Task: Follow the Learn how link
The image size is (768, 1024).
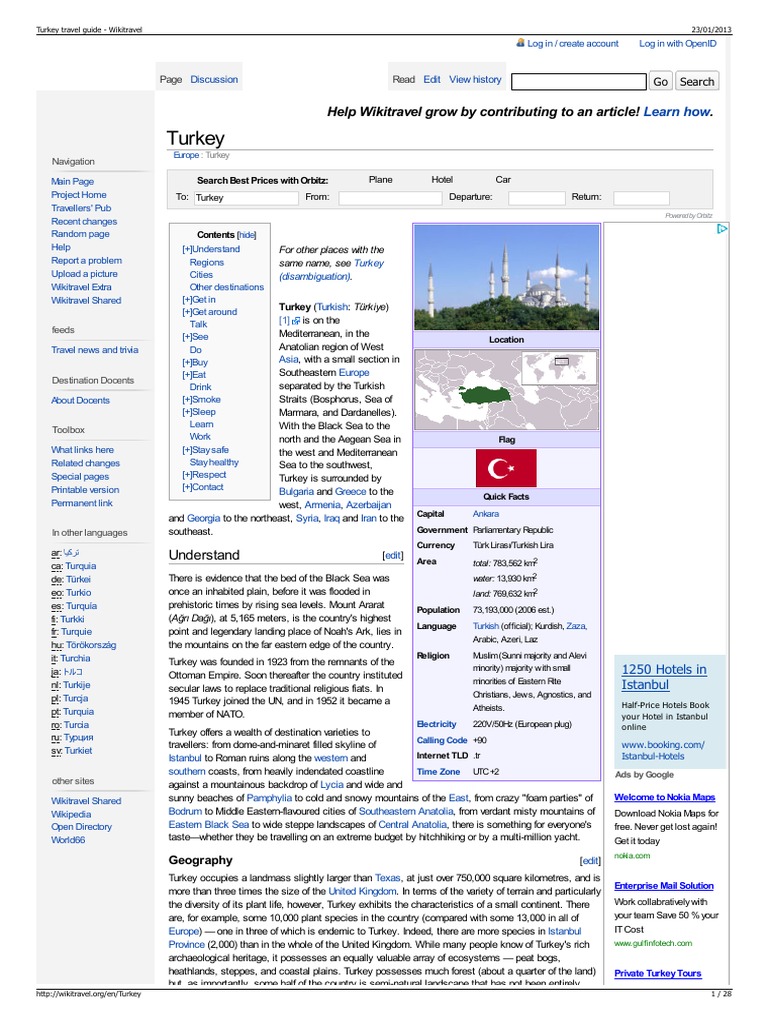Action: (x=677, y=112)
